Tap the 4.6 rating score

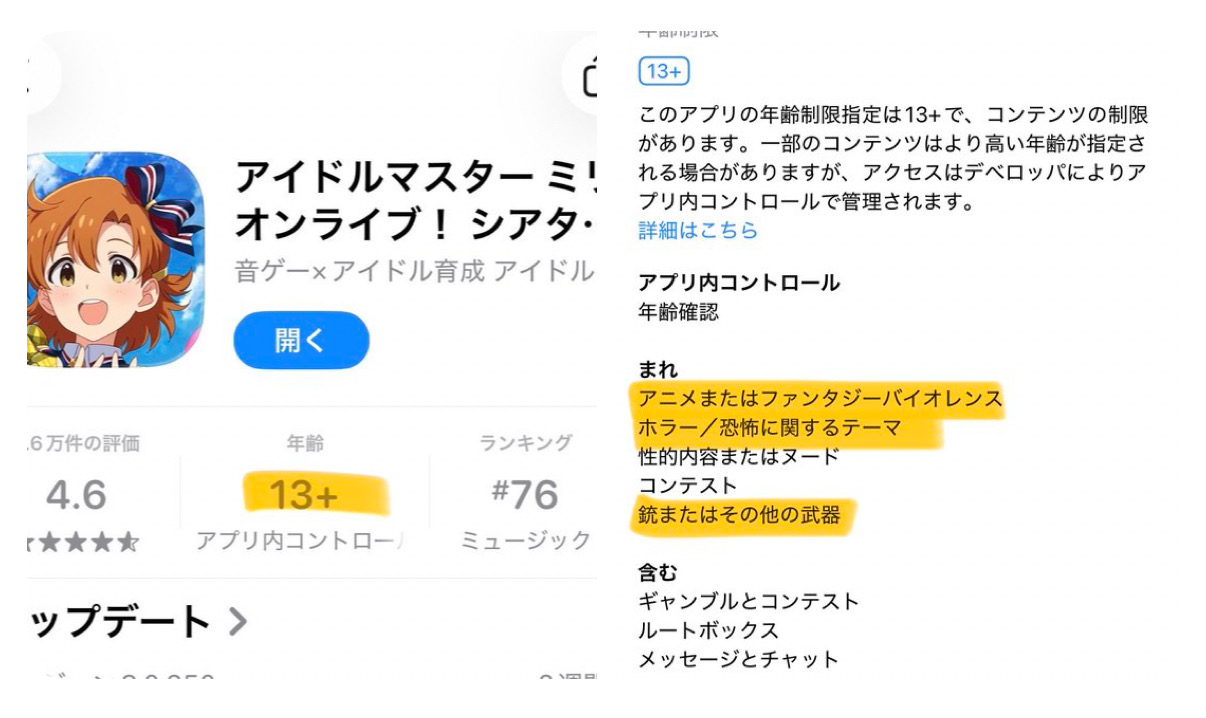(76, 494)
